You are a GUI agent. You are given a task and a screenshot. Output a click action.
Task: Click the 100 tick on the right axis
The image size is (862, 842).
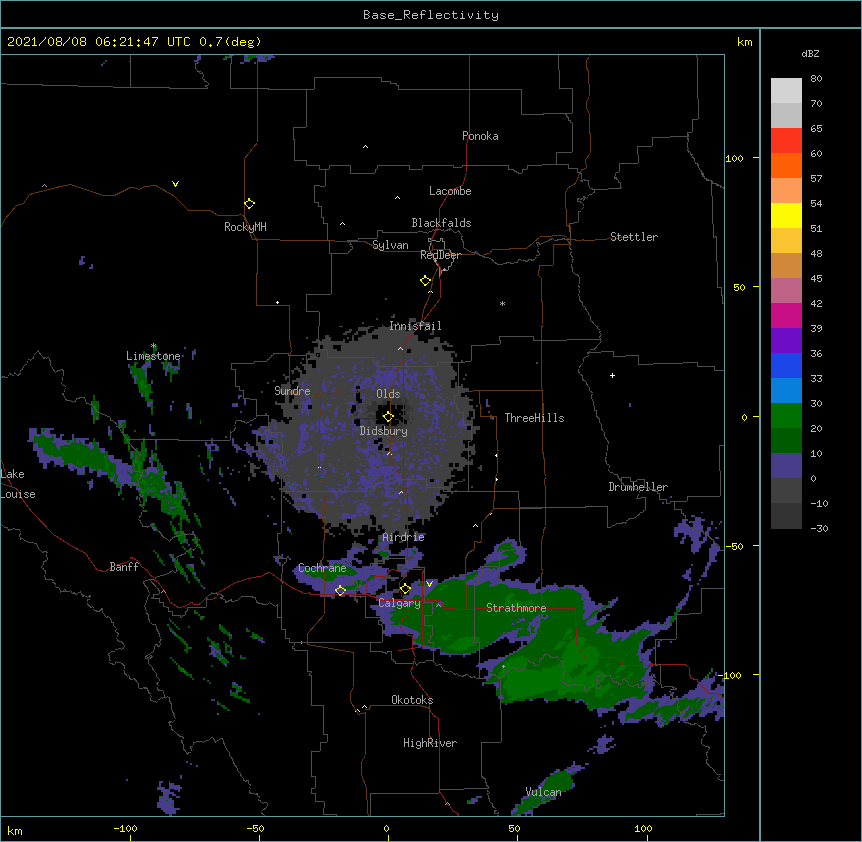pos(734,158)
